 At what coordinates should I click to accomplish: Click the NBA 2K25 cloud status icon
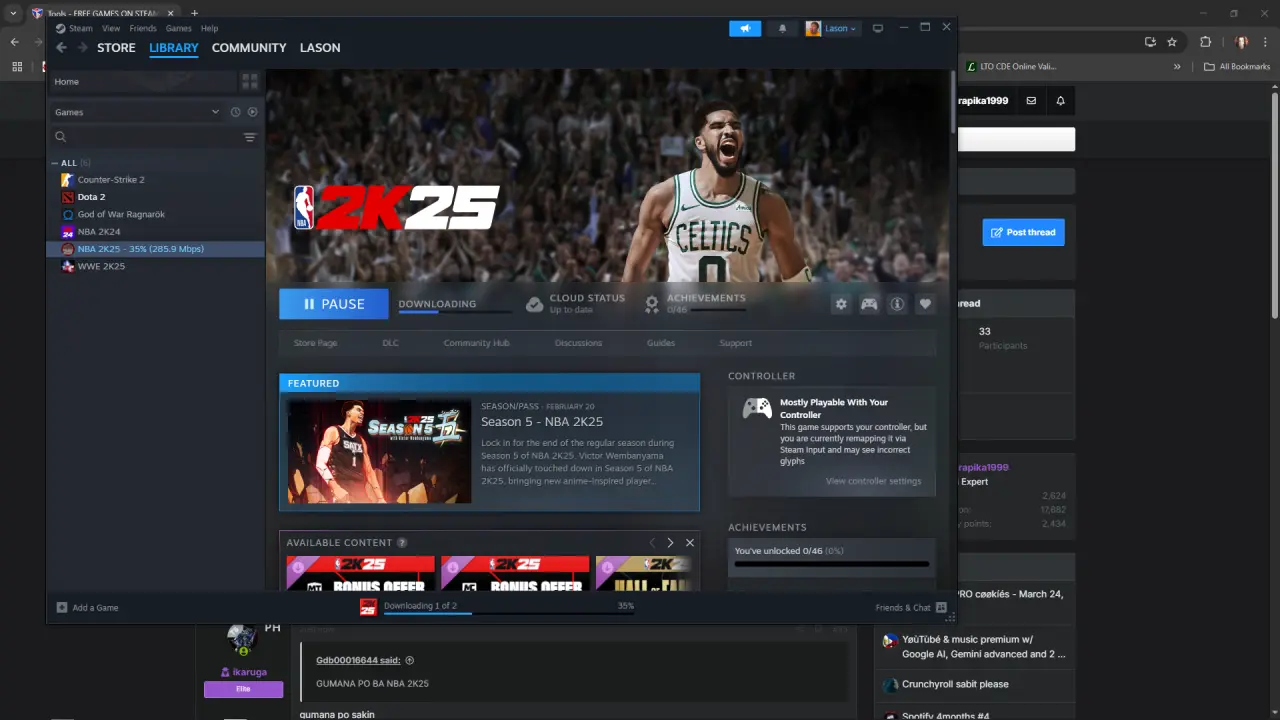pos(535,304)
